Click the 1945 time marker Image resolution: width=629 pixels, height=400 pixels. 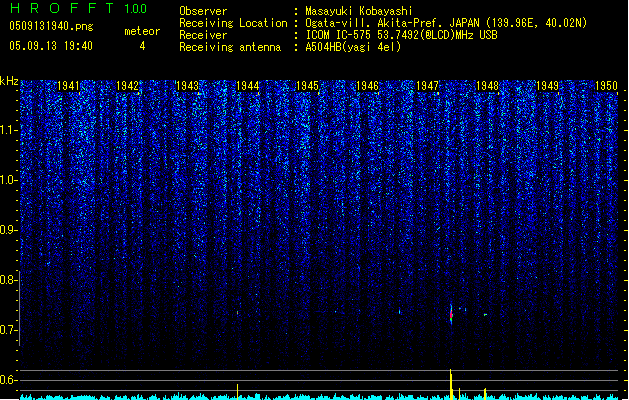click(x=307, y=86)
